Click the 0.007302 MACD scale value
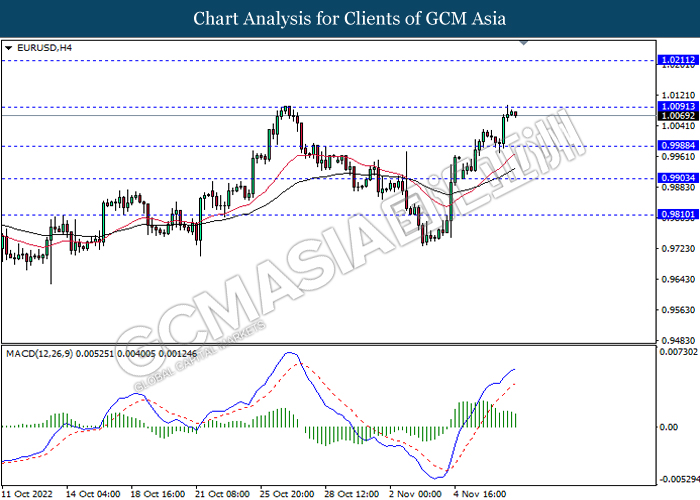The width and height of the screenshot is (700, 500). coord(679,352)
